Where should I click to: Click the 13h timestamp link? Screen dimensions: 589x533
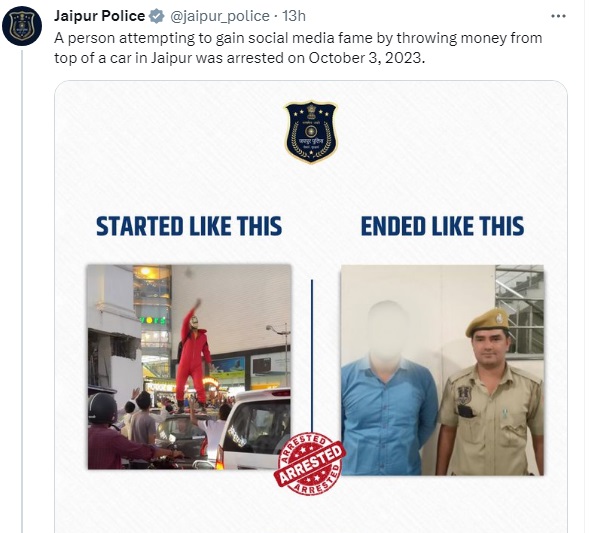tap(294, 16)
